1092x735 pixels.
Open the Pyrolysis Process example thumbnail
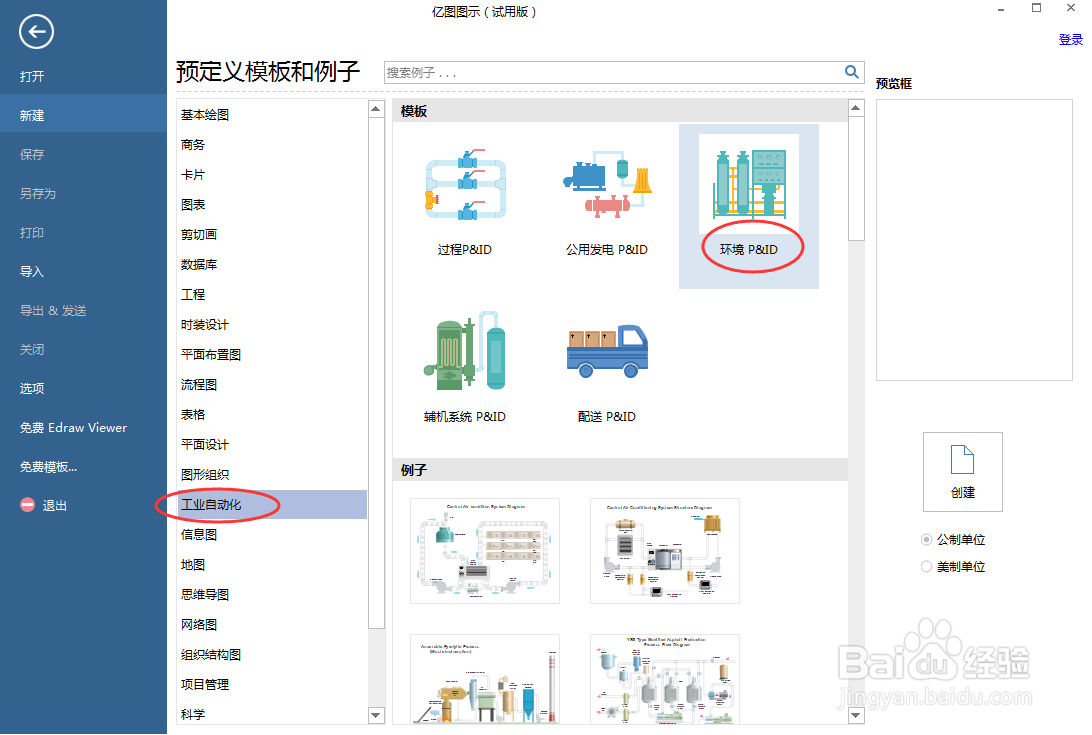pos(485,679)
